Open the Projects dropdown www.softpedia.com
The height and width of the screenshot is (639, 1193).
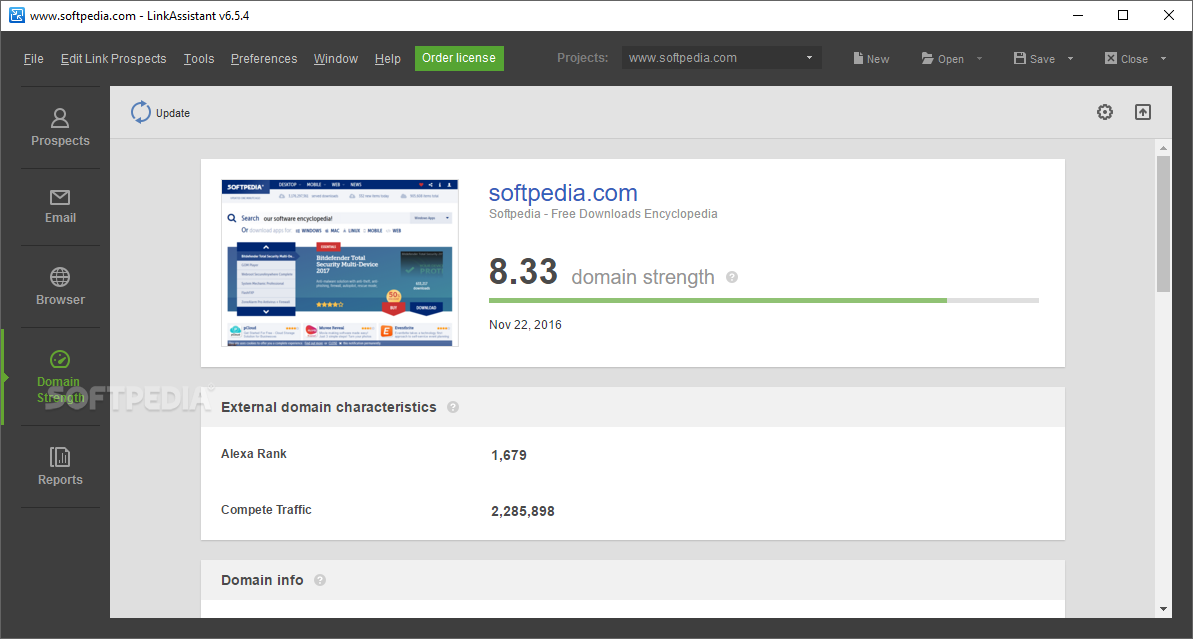[x=721, y=58]
